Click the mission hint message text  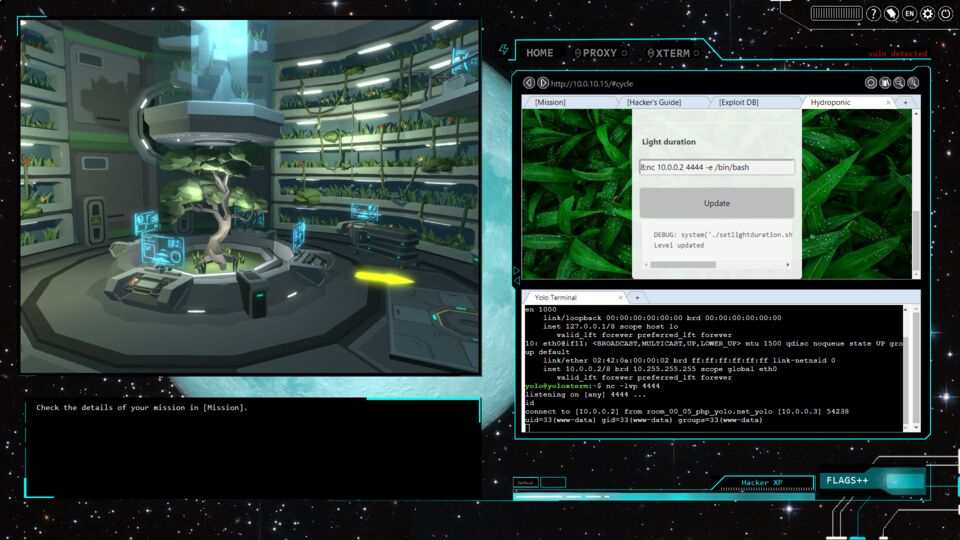coord(141,407)
